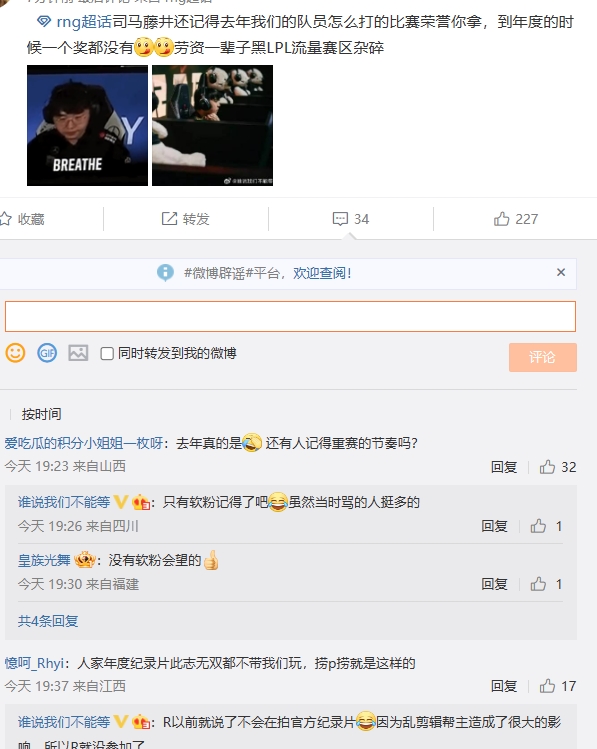Like the post with 227 likes

click(501, 219)
